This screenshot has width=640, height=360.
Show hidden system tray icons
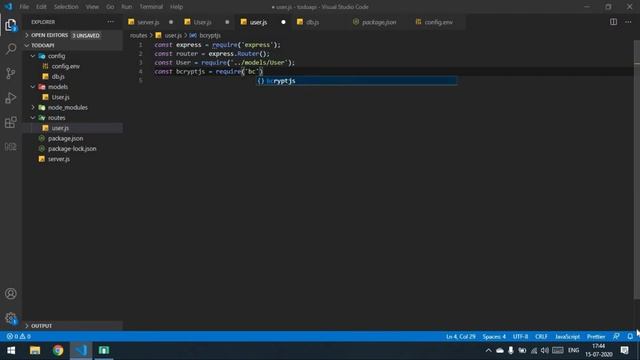(x=488, y=351)
